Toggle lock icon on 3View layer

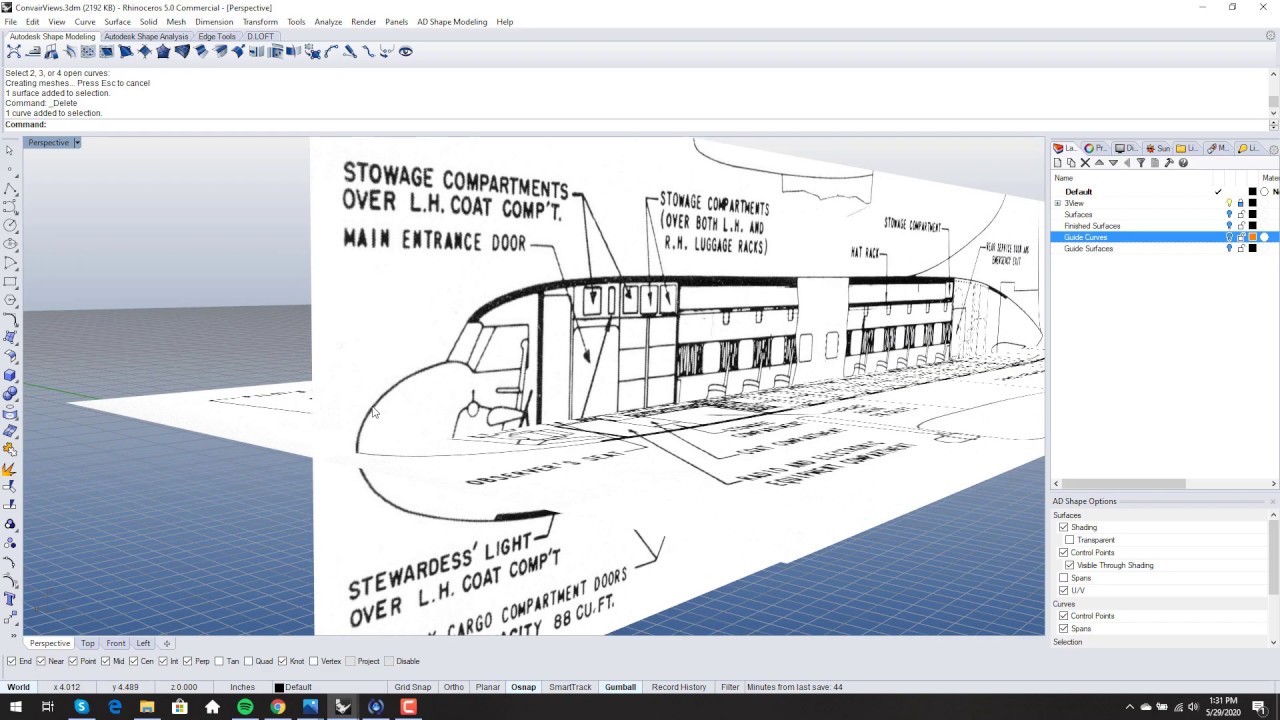pyautogui.click(x=1241, y=203)
